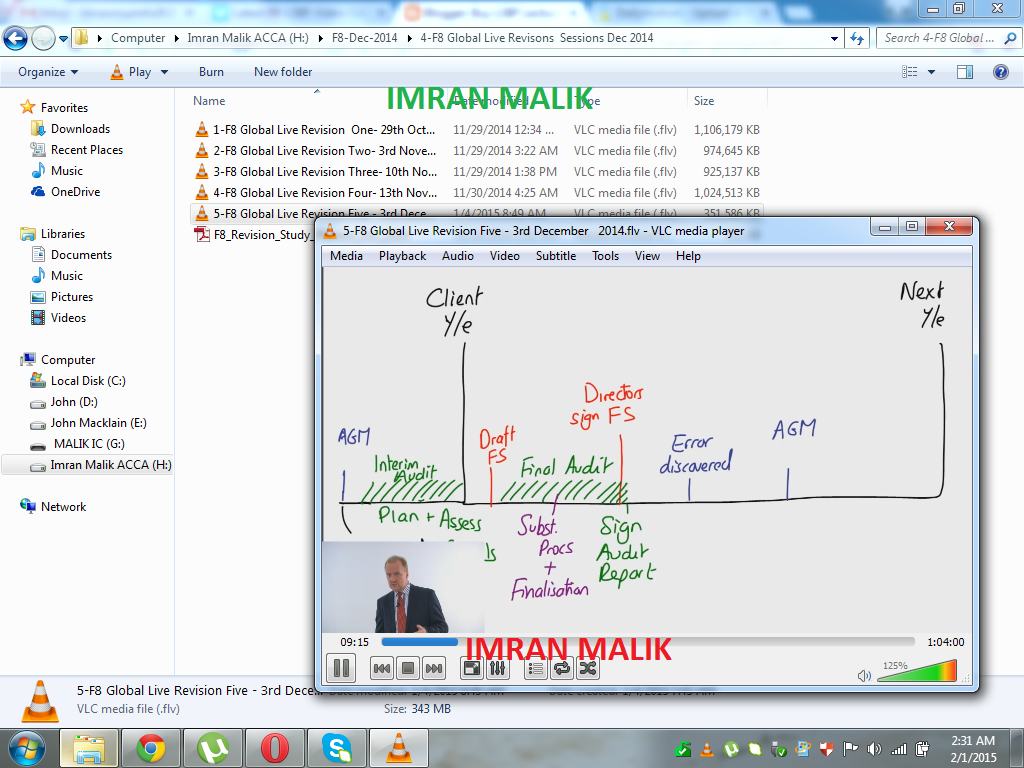Click Burn in Explorer toolbar
Image resolution: width=1024 pixels, height=768 pixels.
click(211, 72)
